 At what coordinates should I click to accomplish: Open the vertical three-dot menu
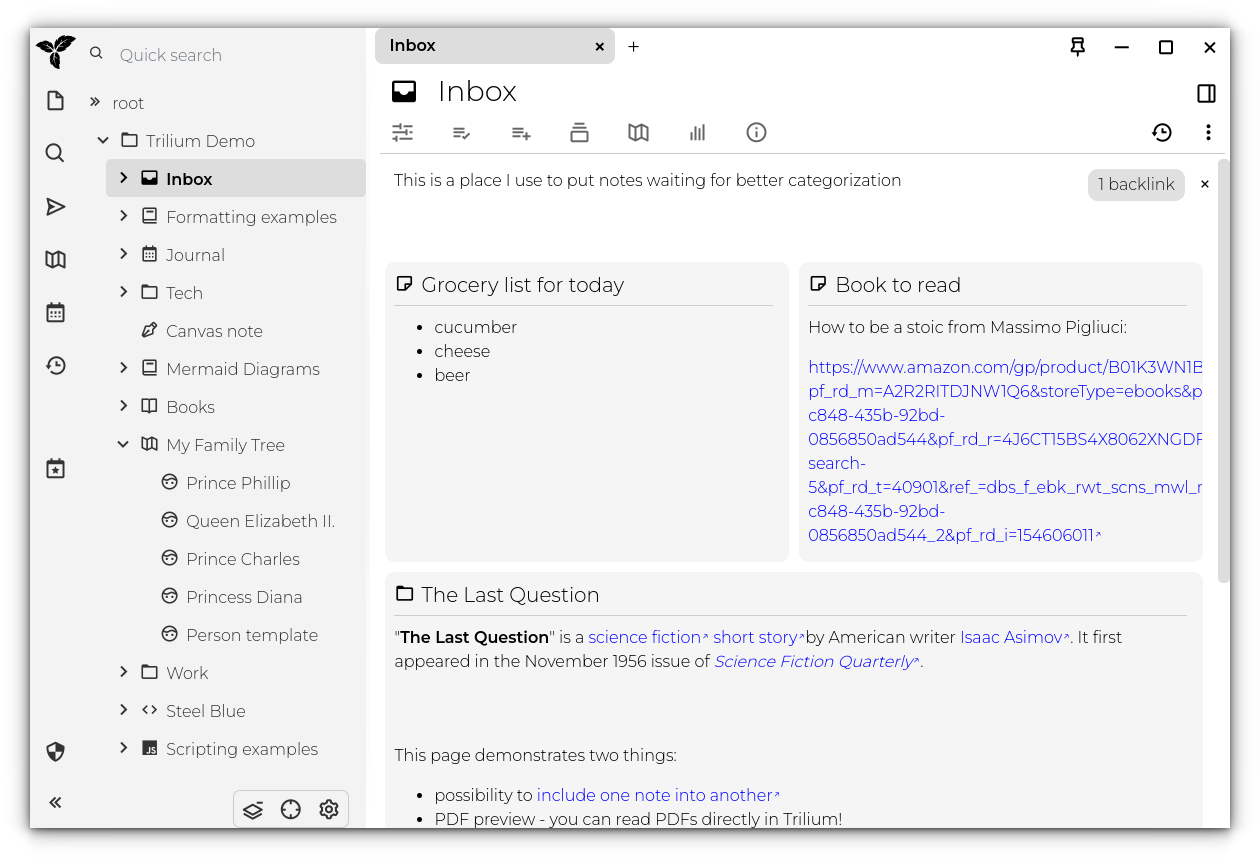pyautogui.click(x=1208, y=132)
